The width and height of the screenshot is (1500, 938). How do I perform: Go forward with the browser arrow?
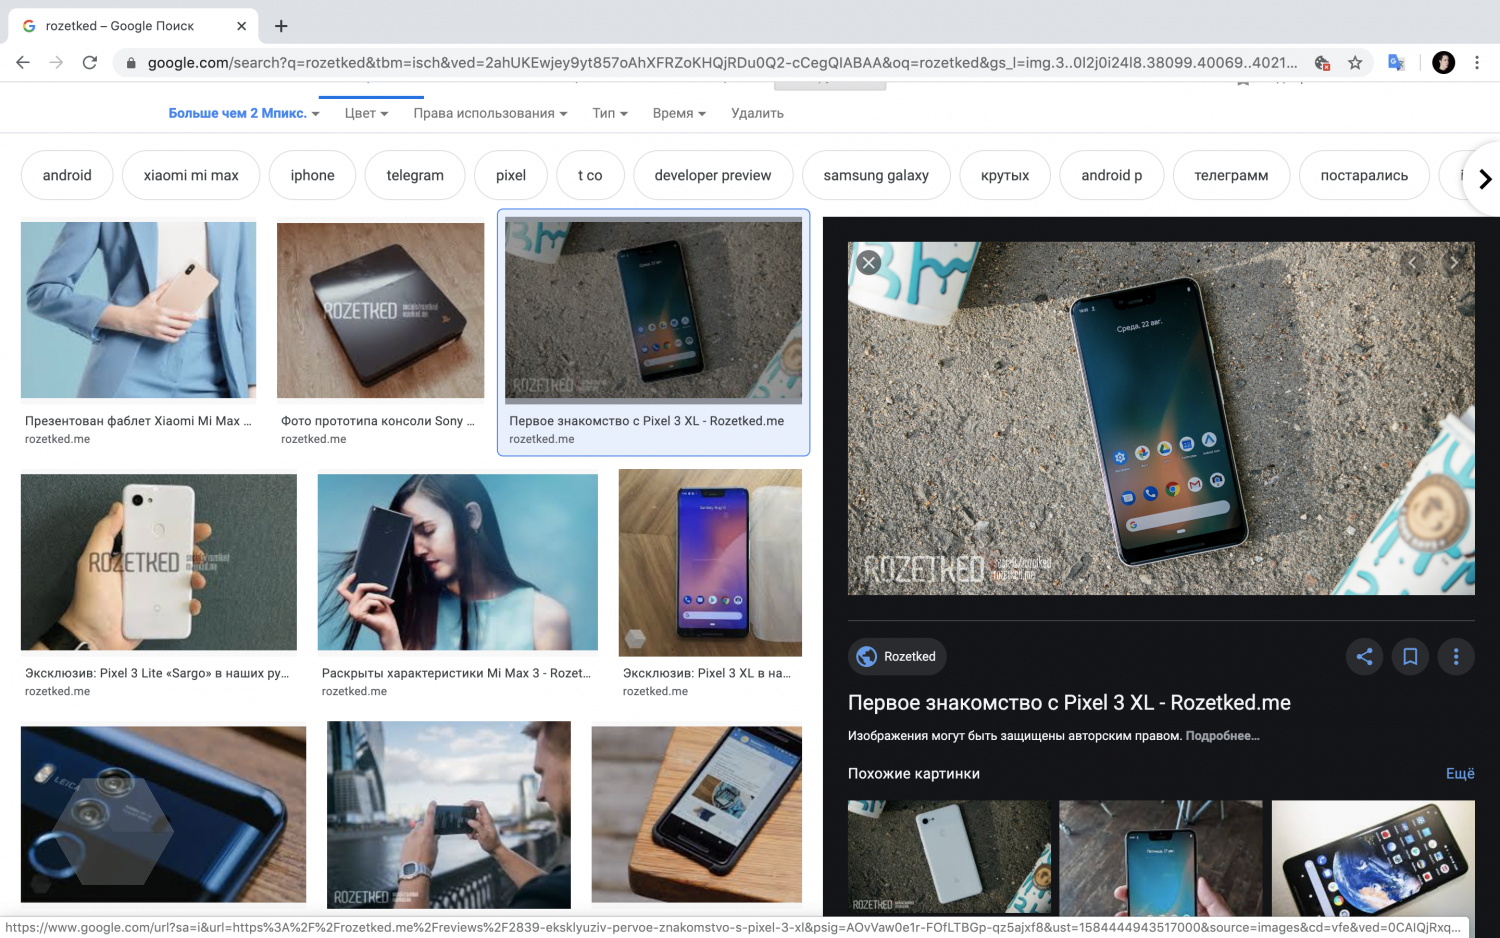click(x=56, y=62)
